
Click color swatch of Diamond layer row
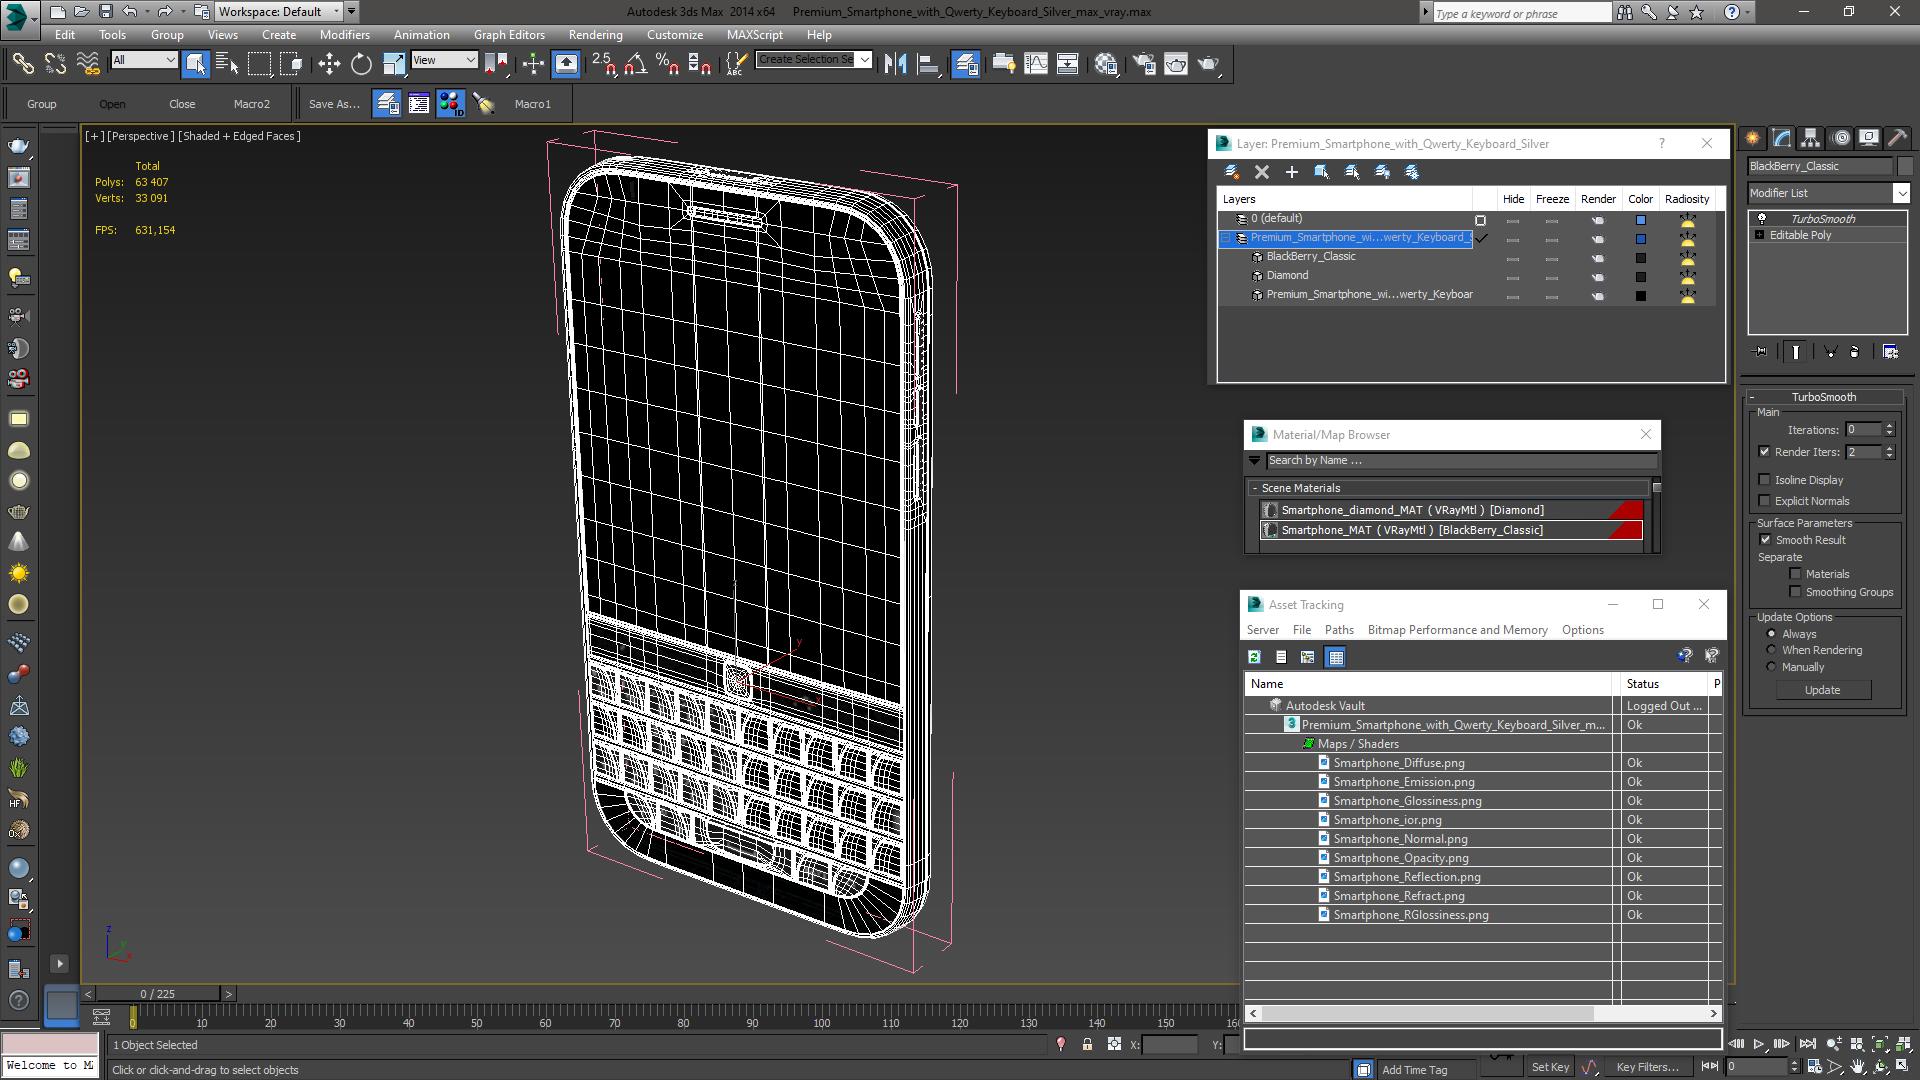click(x=1640, y=277)
